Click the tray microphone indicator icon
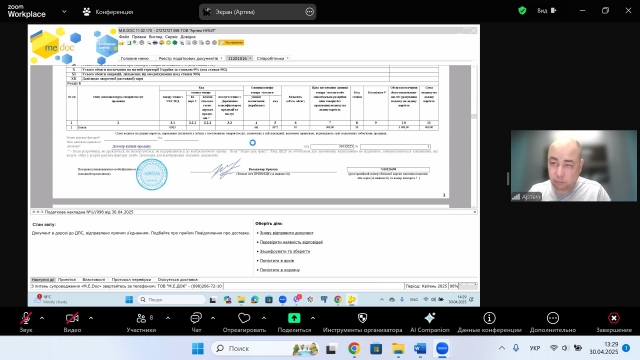640x360 pixels. [x=516, y=348]
